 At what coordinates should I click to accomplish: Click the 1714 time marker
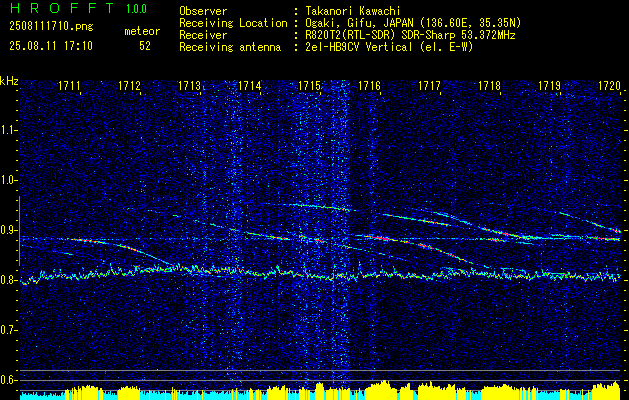(x=250, y=86)
